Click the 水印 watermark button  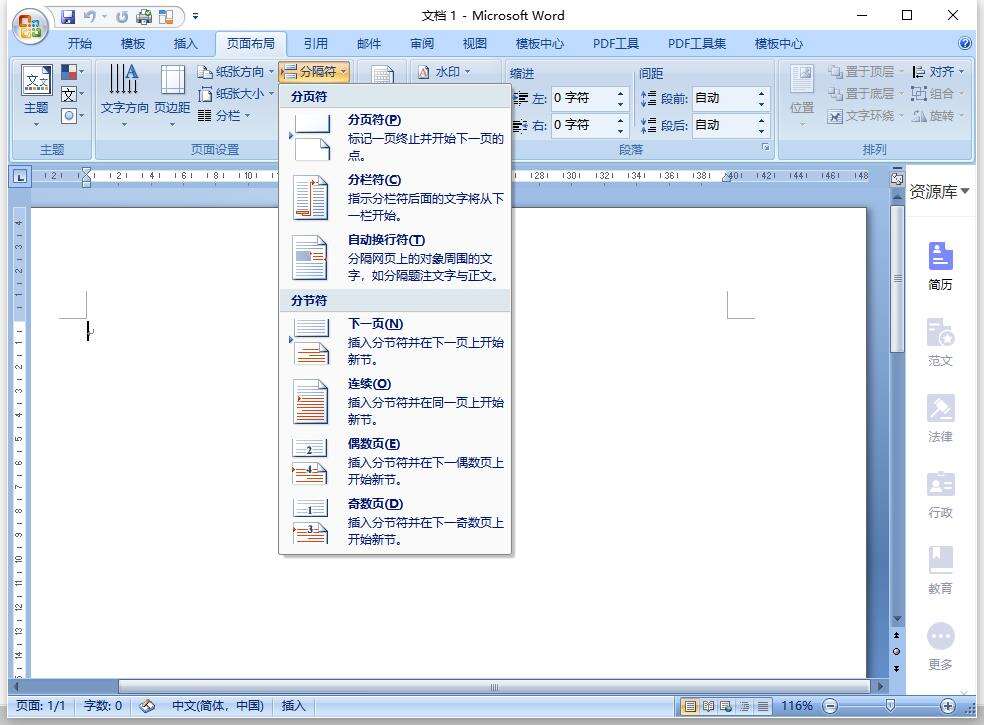(444, 72)
